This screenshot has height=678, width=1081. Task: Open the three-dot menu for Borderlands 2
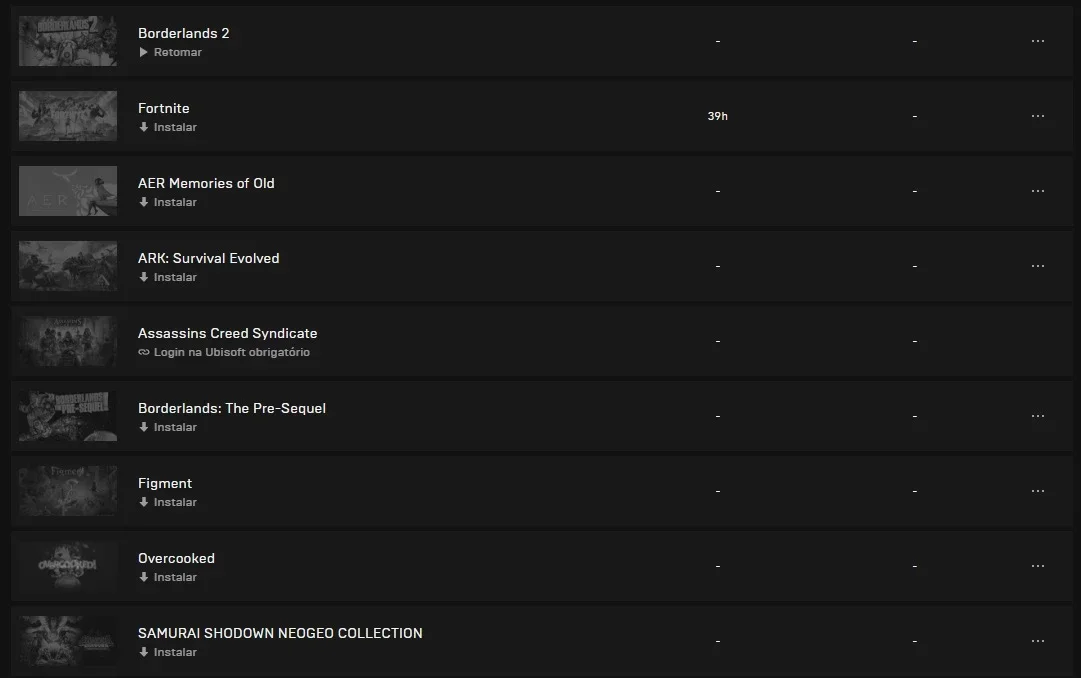tap(1038, 41)
